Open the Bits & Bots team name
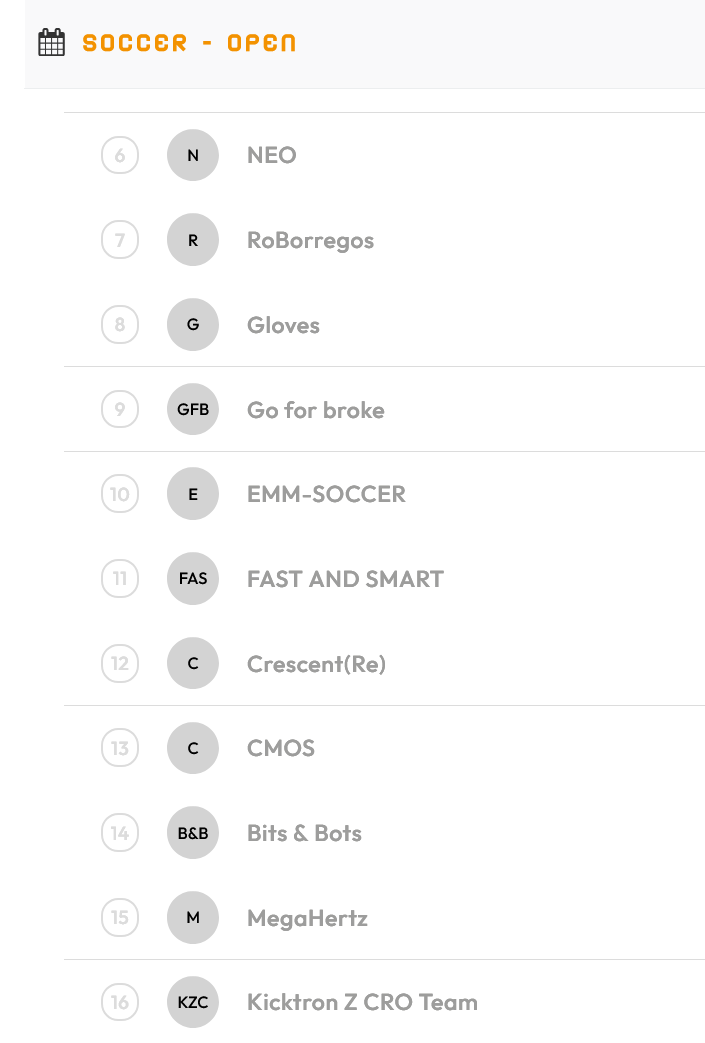 [x=305, y=833]
